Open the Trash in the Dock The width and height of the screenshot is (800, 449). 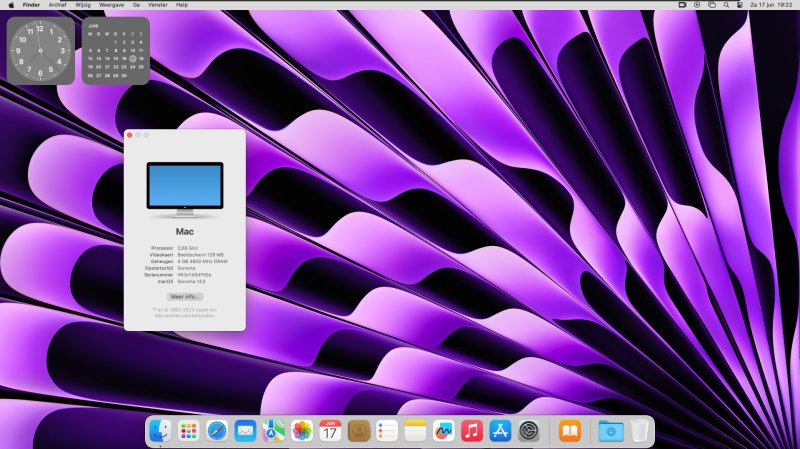click(x=639, y=431)
